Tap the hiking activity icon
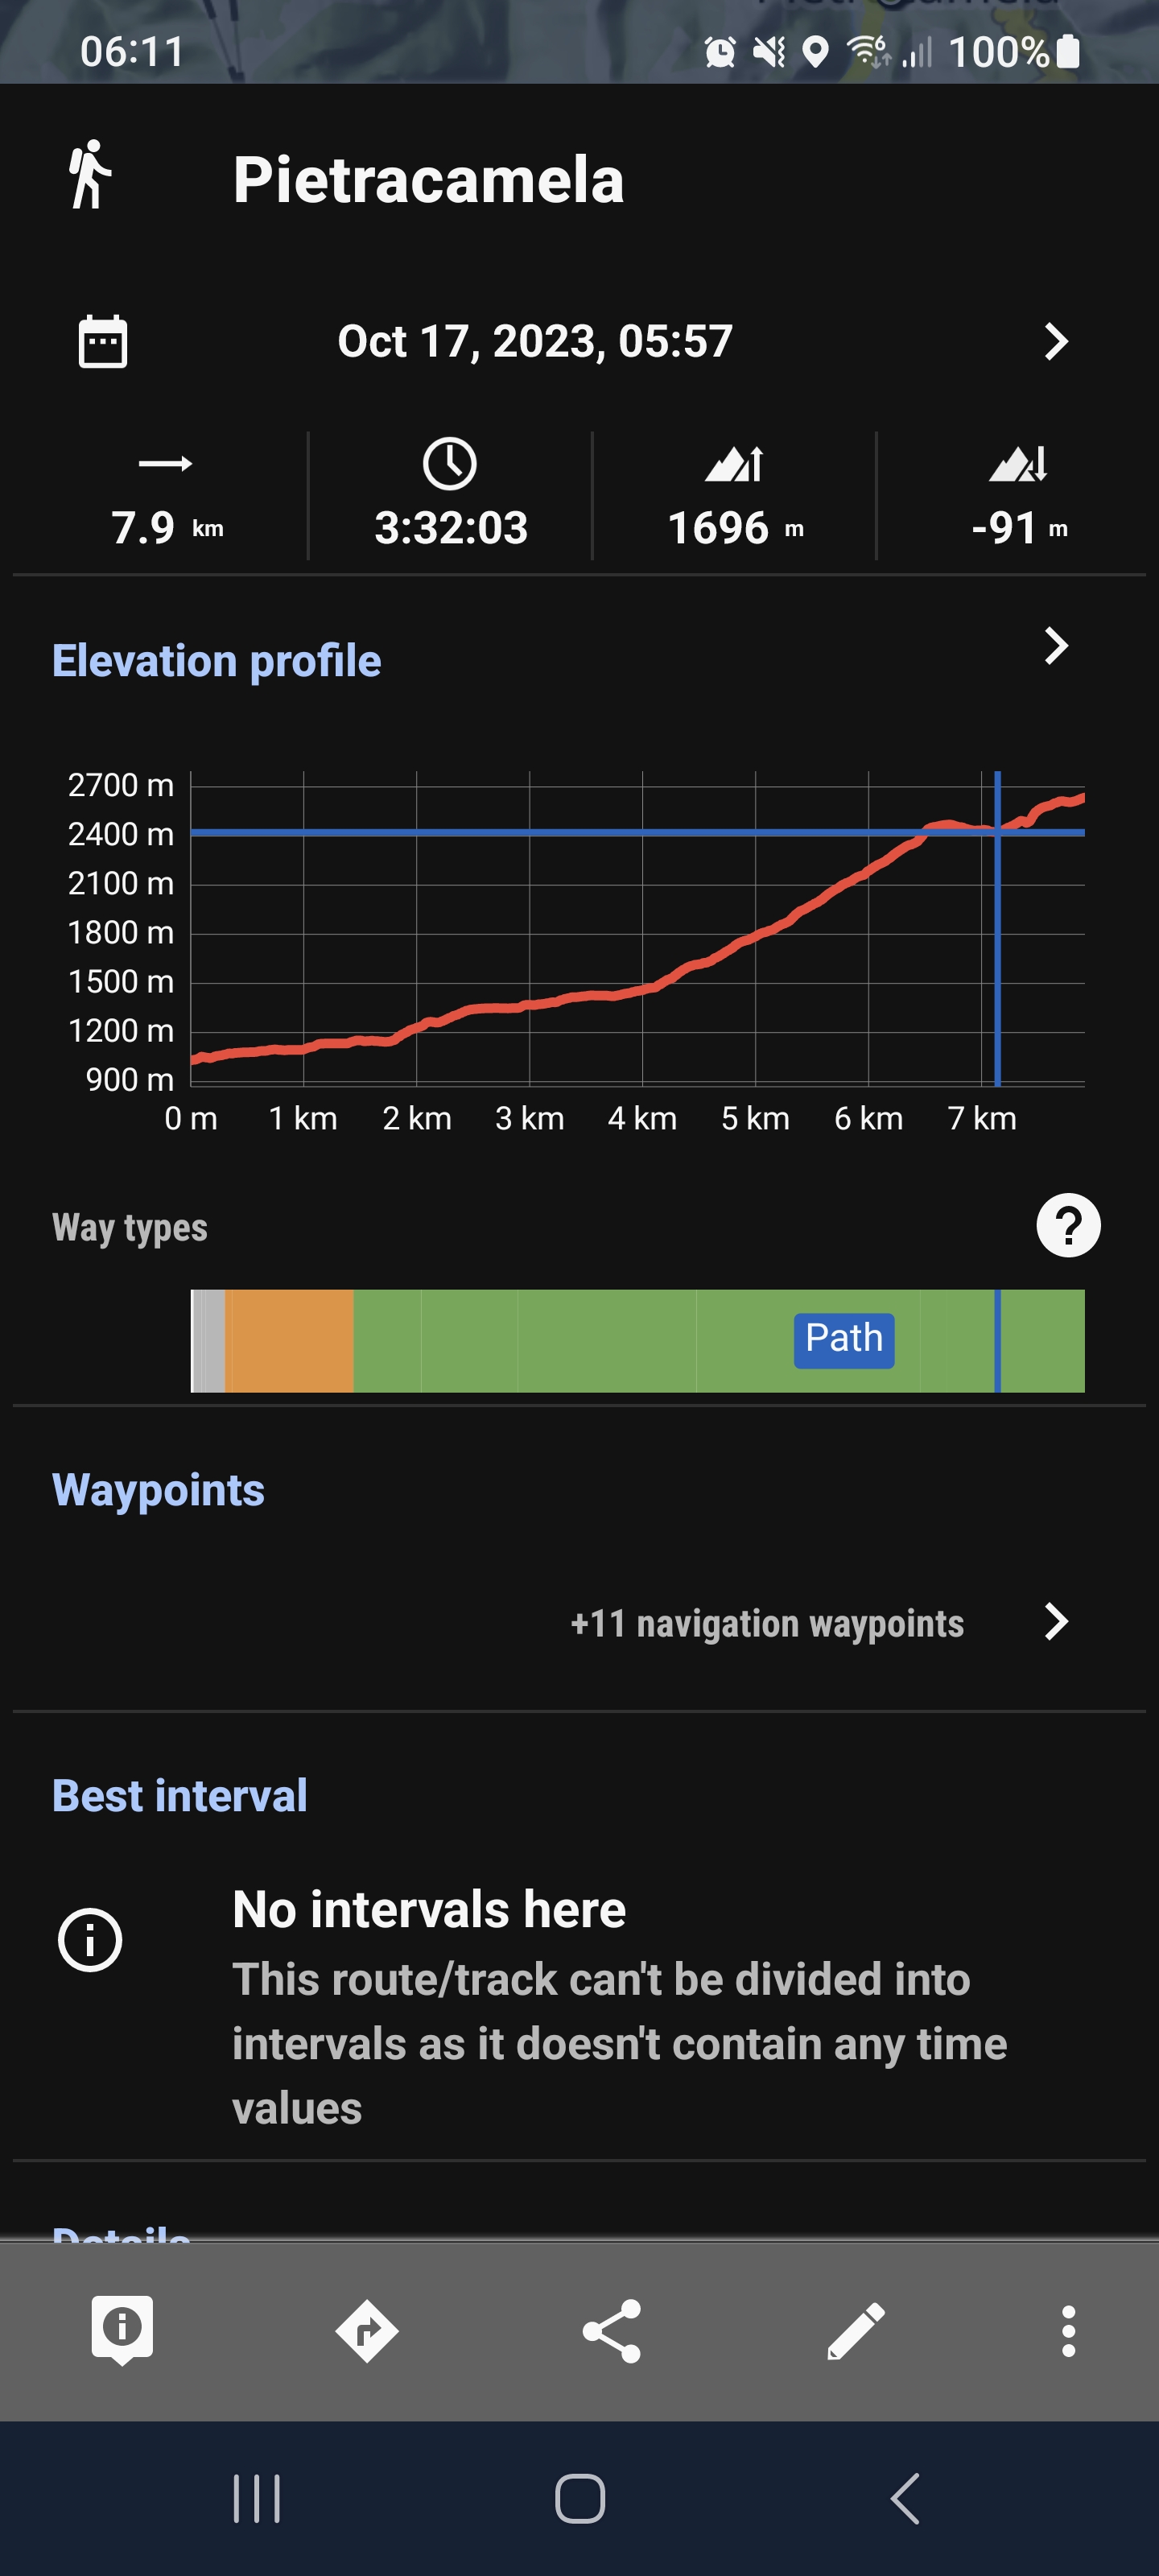This screenshot has width=1159, height=2576. pos(90,176)
